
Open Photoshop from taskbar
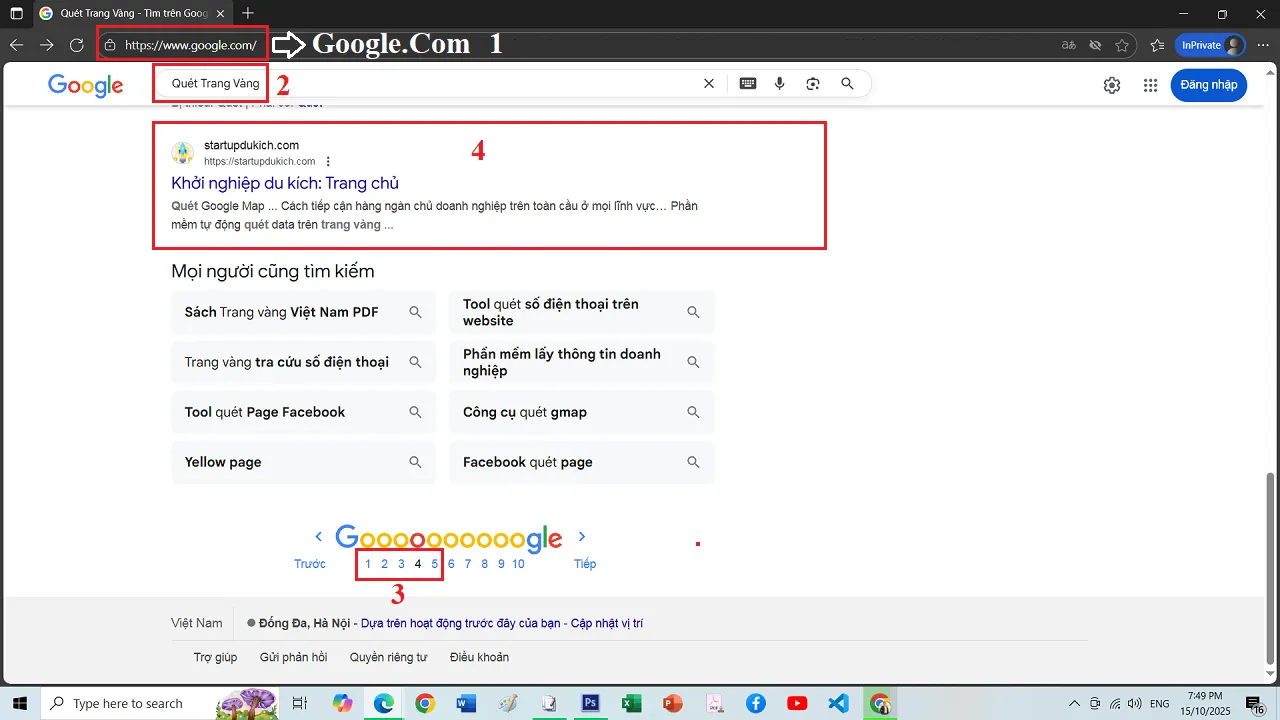(590, 703)
